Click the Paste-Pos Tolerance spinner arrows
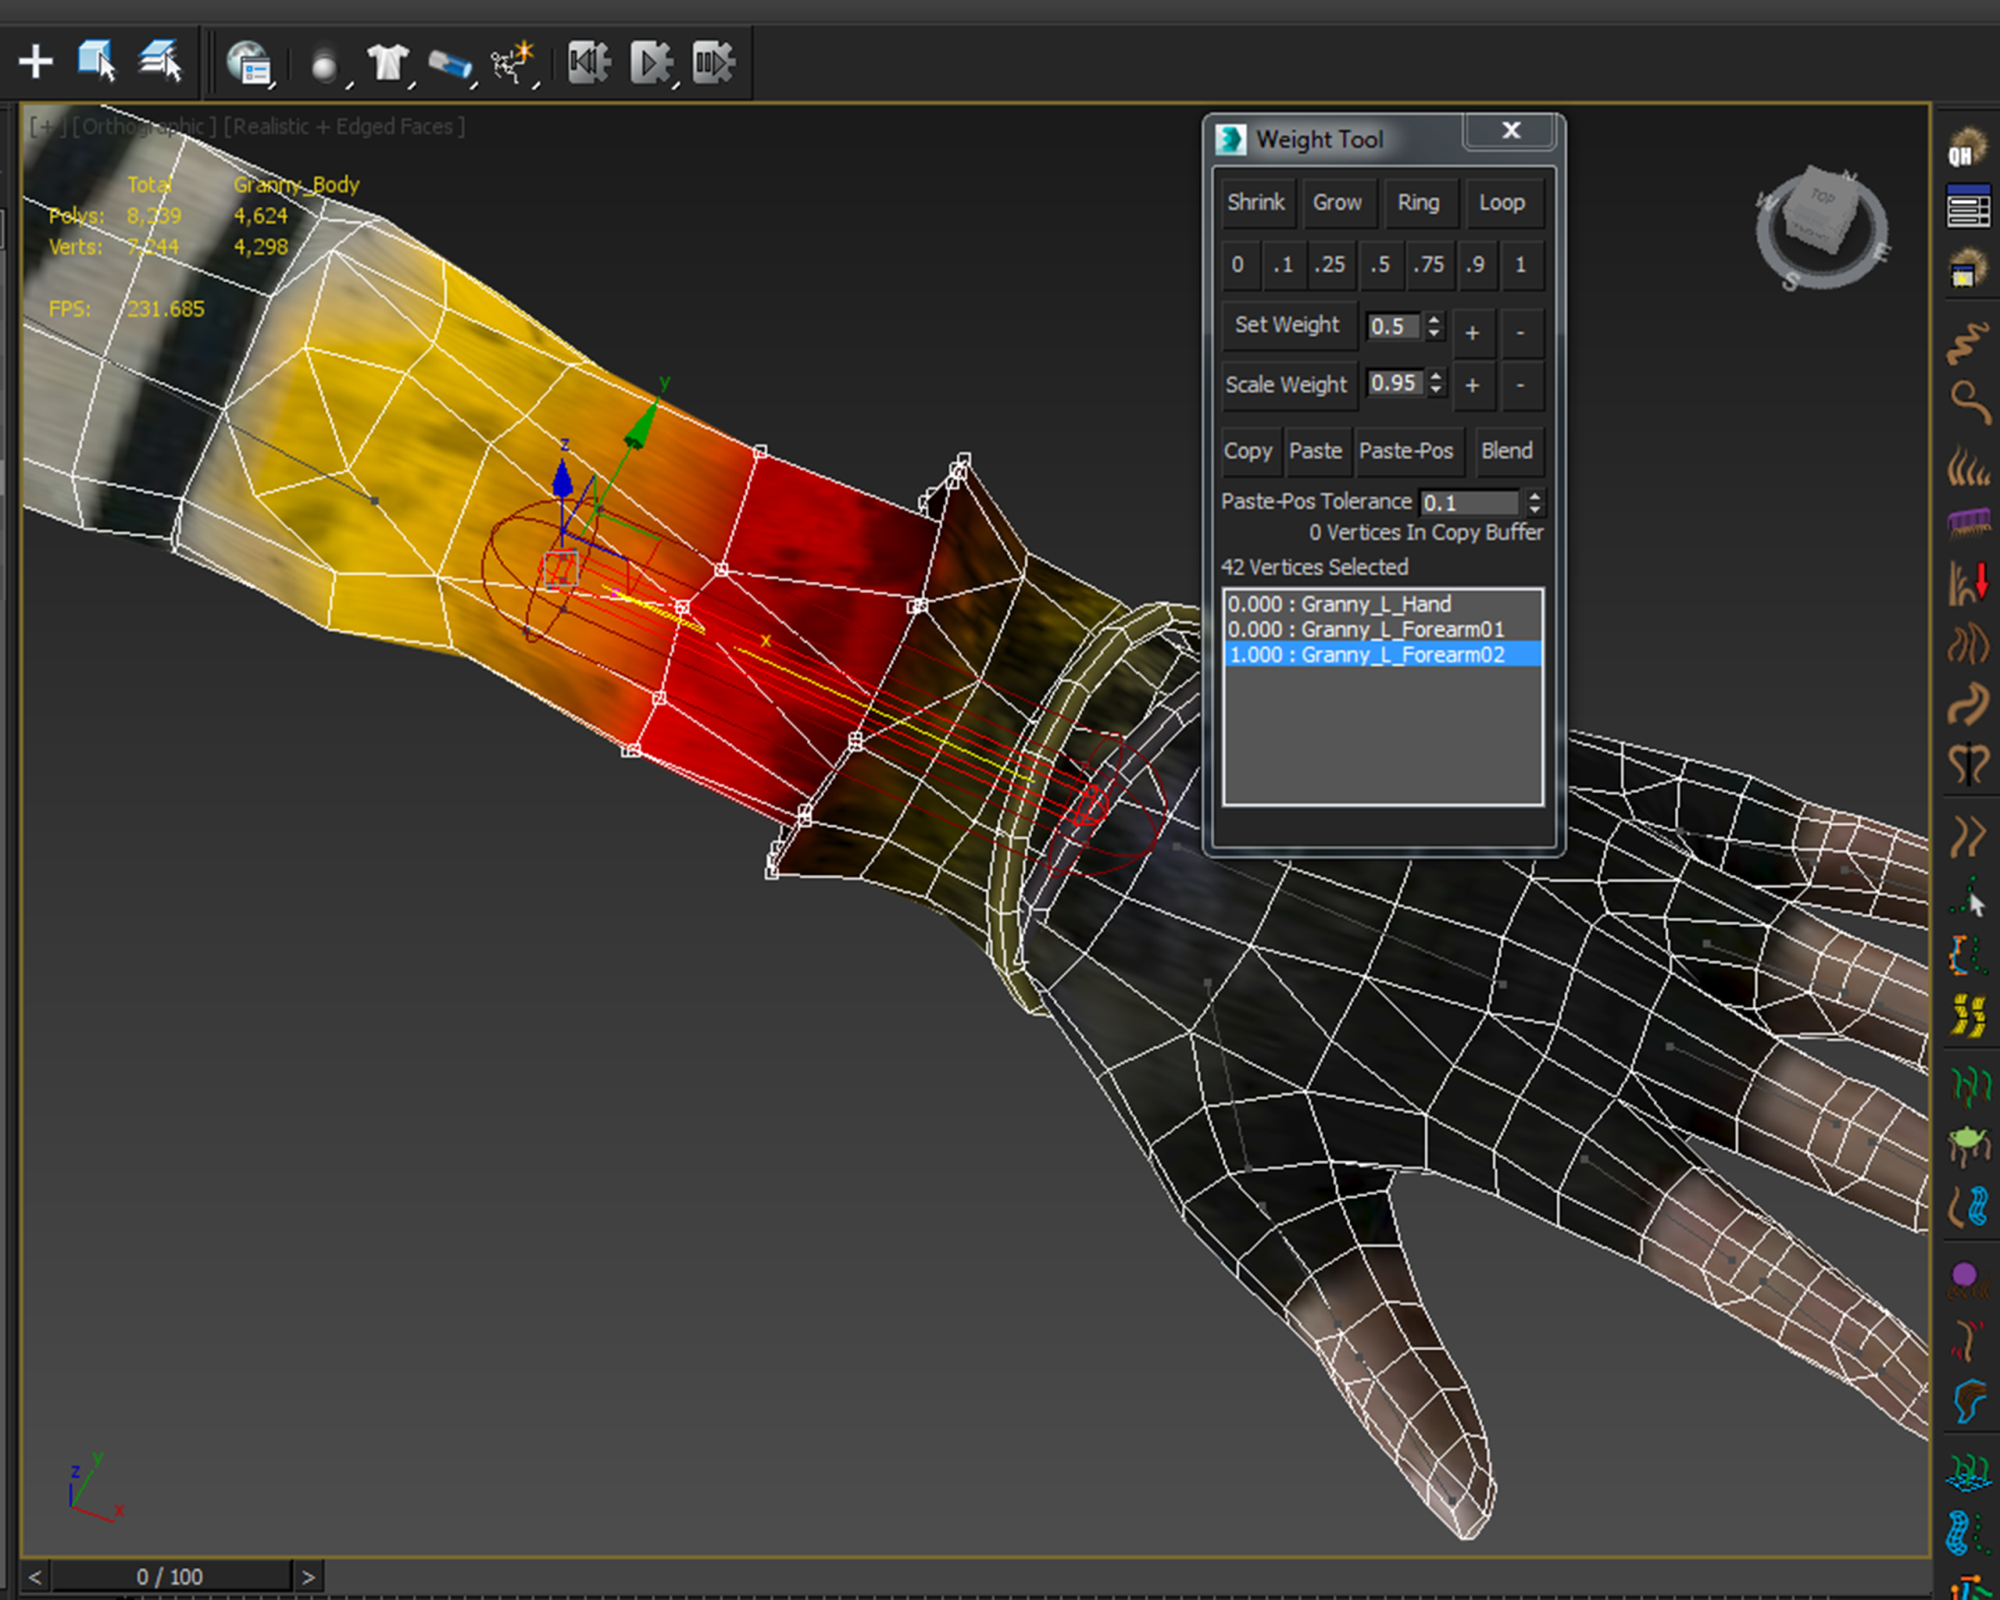Image resolution: width=2000 pixels, height=1600 pixels. 1535,502
